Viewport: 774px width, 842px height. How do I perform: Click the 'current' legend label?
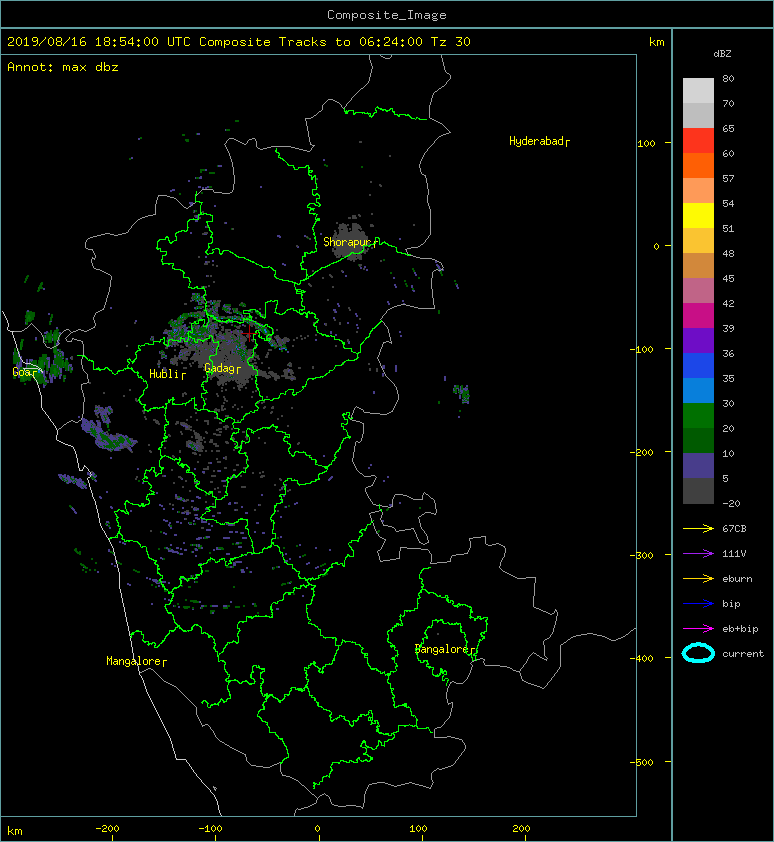click(743, 654)
